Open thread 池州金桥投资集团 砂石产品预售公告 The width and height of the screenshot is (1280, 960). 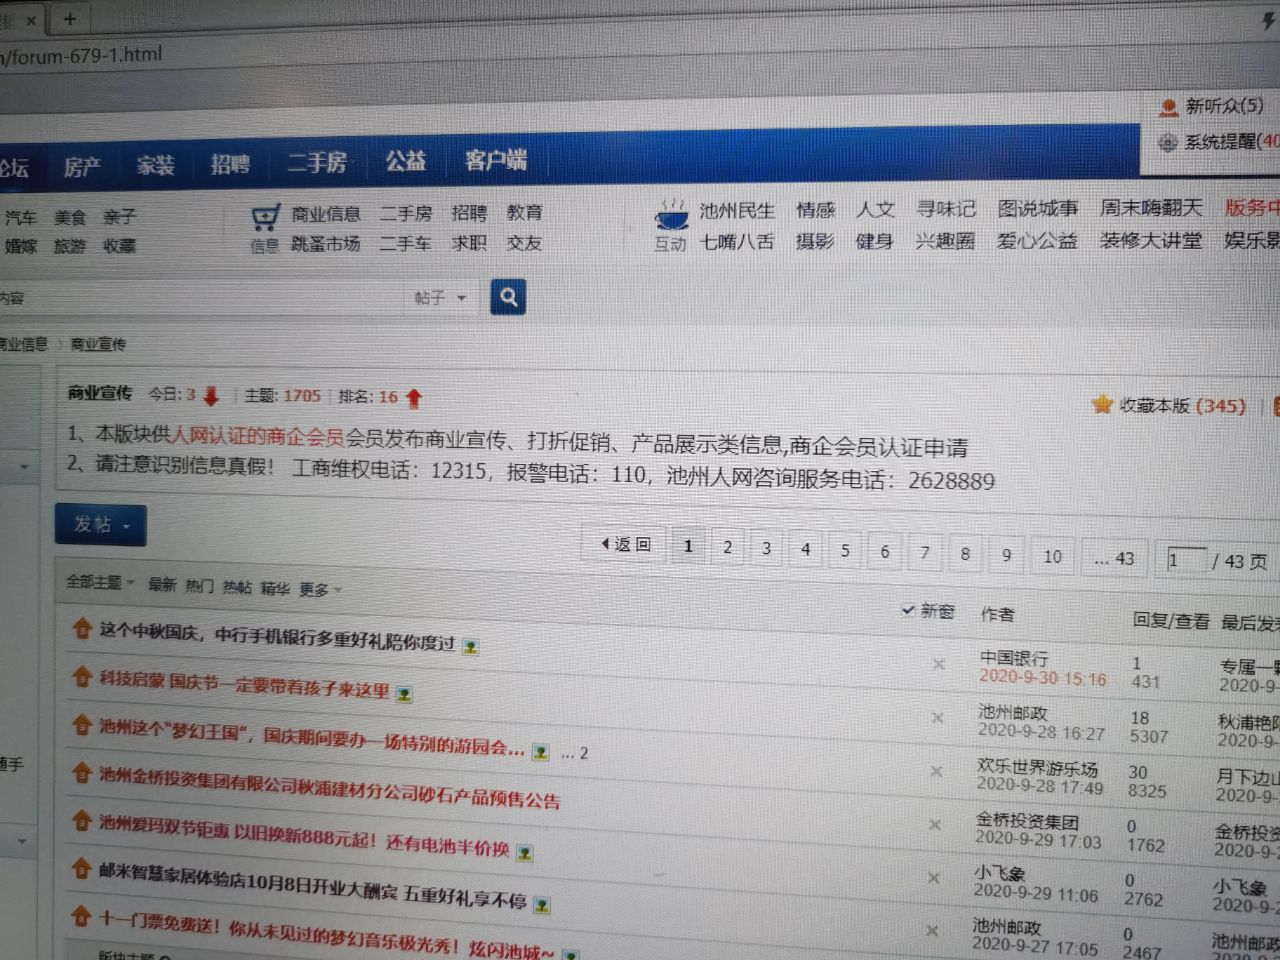[329, 784]
